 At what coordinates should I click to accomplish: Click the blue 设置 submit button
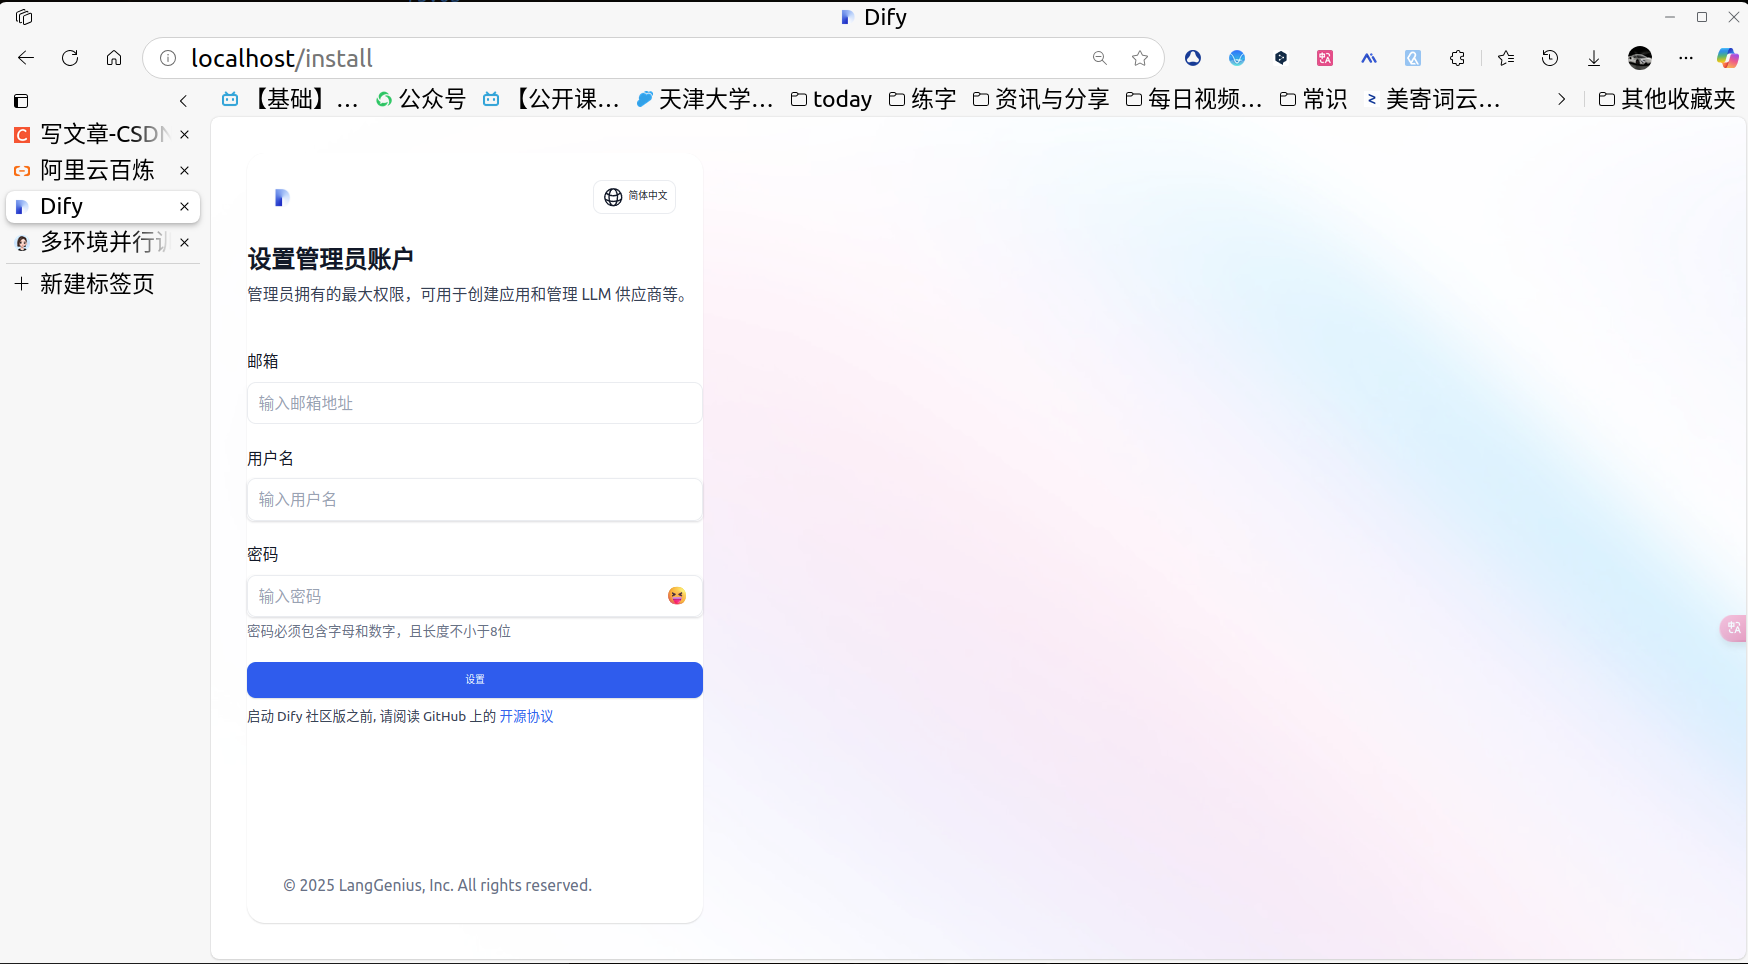[475, 680]
